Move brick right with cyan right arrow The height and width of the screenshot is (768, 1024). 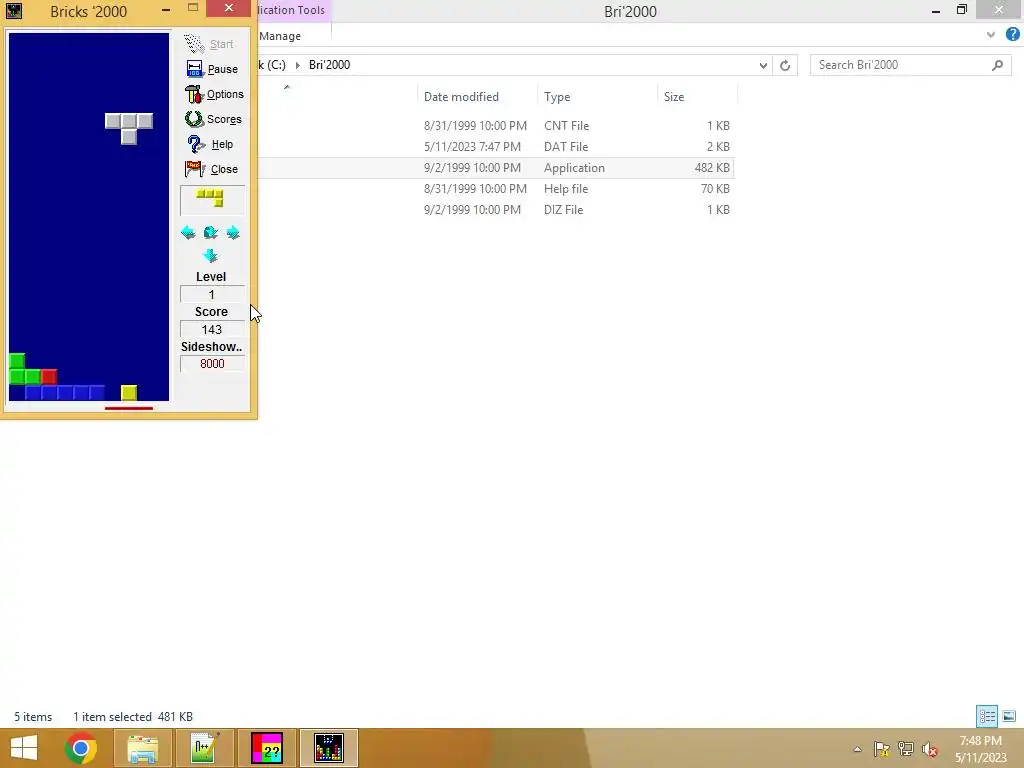click(233, 232)
